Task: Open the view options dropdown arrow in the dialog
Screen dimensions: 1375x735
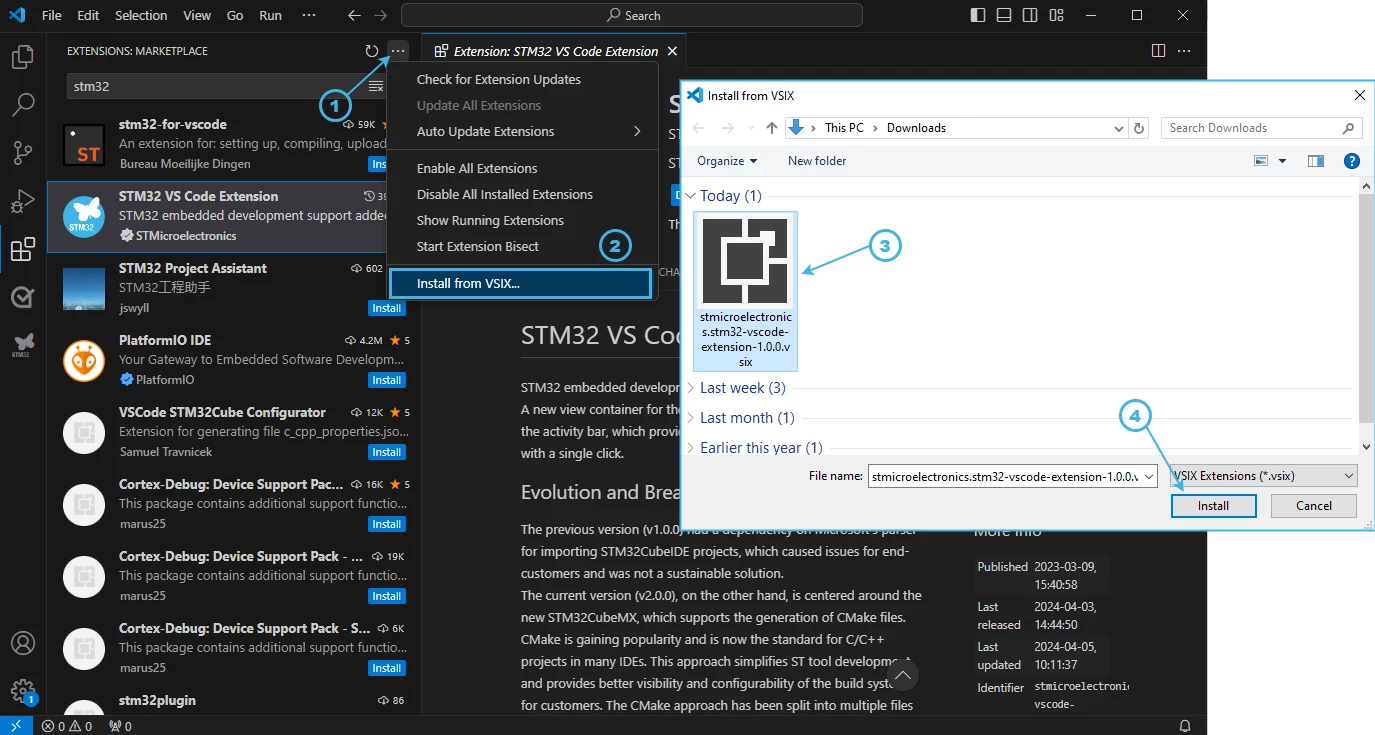Action: click(1282, 161)
